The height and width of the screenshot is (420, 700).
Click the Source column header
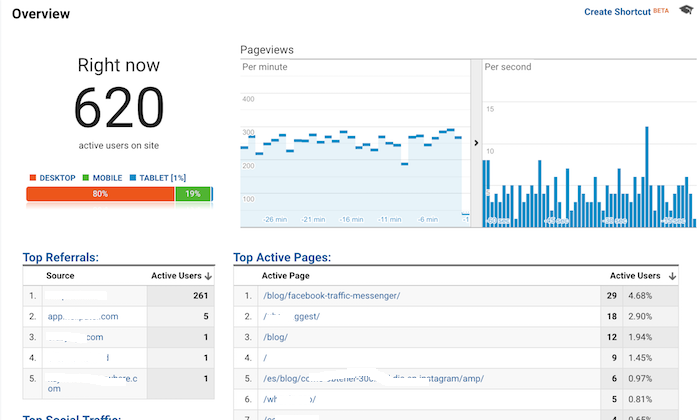[60, 275]
